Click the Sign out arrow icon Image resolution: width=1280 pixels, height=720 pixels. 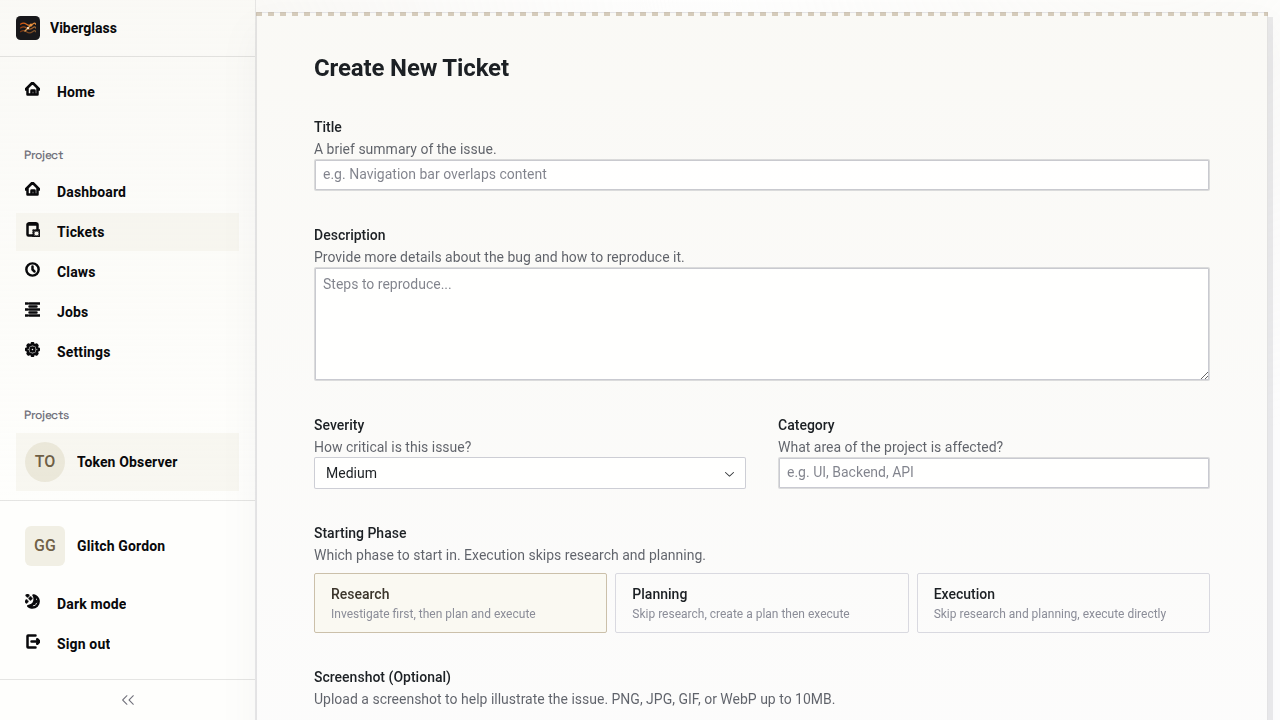[x=33, y=642]
